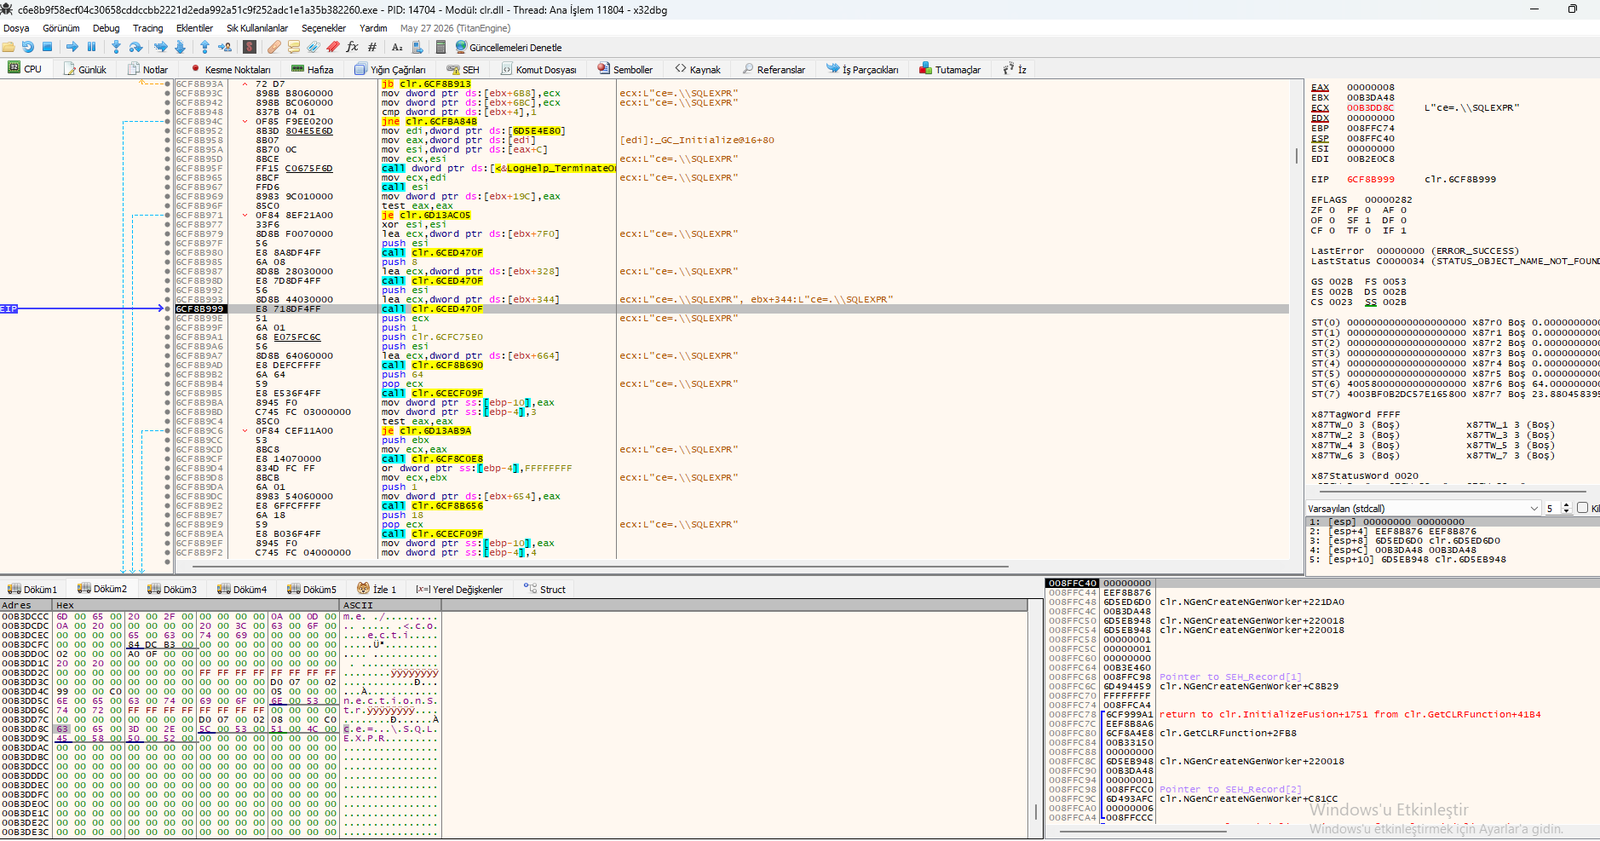Show comments with the speech bubble icon
The width and height of the screenshot is (1600, 841).
[293, 47]
